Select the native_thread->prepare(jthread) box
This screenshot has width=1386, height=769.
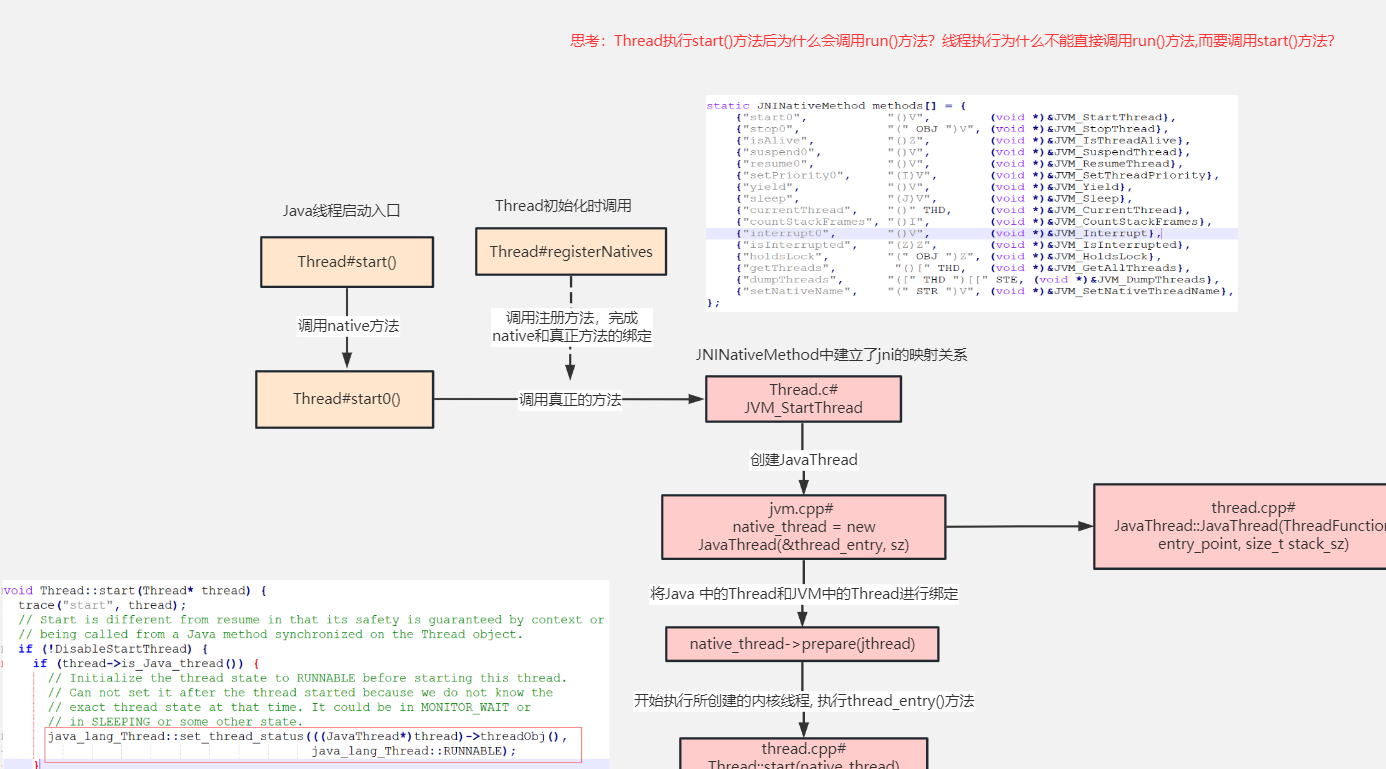point(802,644)
